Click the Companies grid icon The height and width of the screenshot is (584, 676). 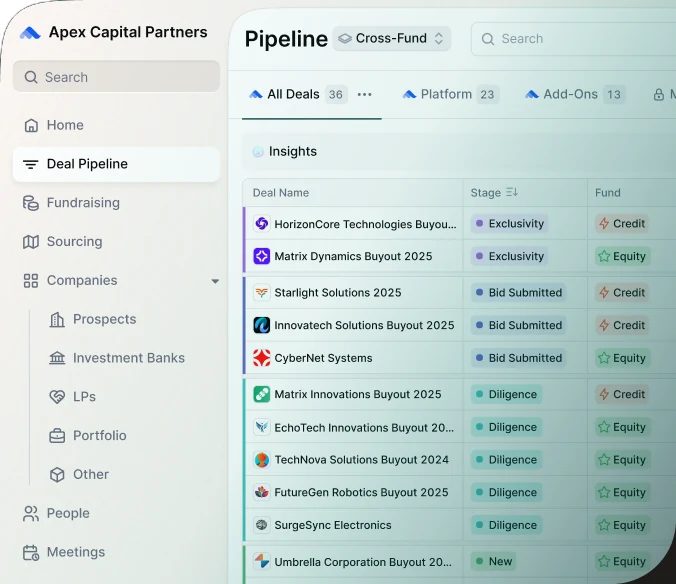(31, 281)
